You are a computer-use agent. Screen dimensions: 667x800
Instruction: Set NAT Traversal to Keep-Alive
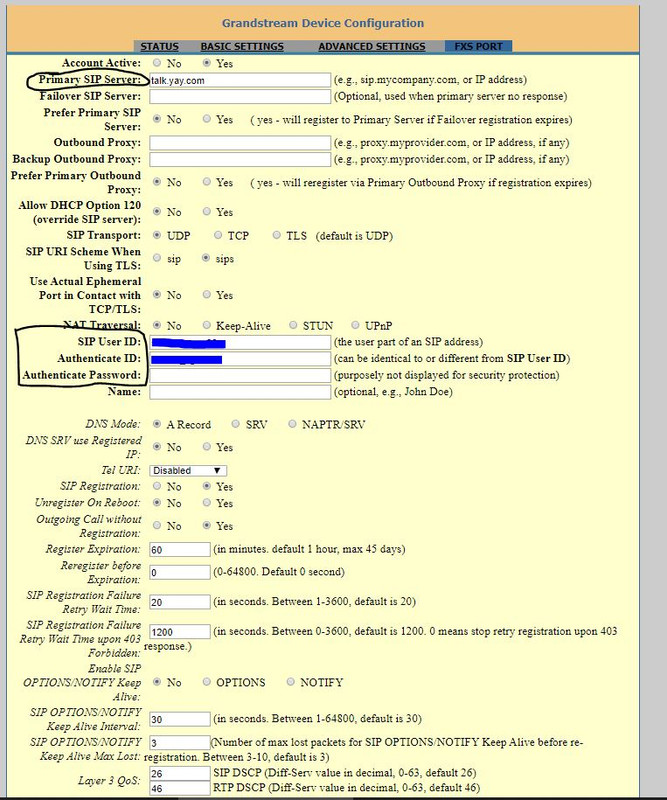pyautogui.click(x=207, y=325)
